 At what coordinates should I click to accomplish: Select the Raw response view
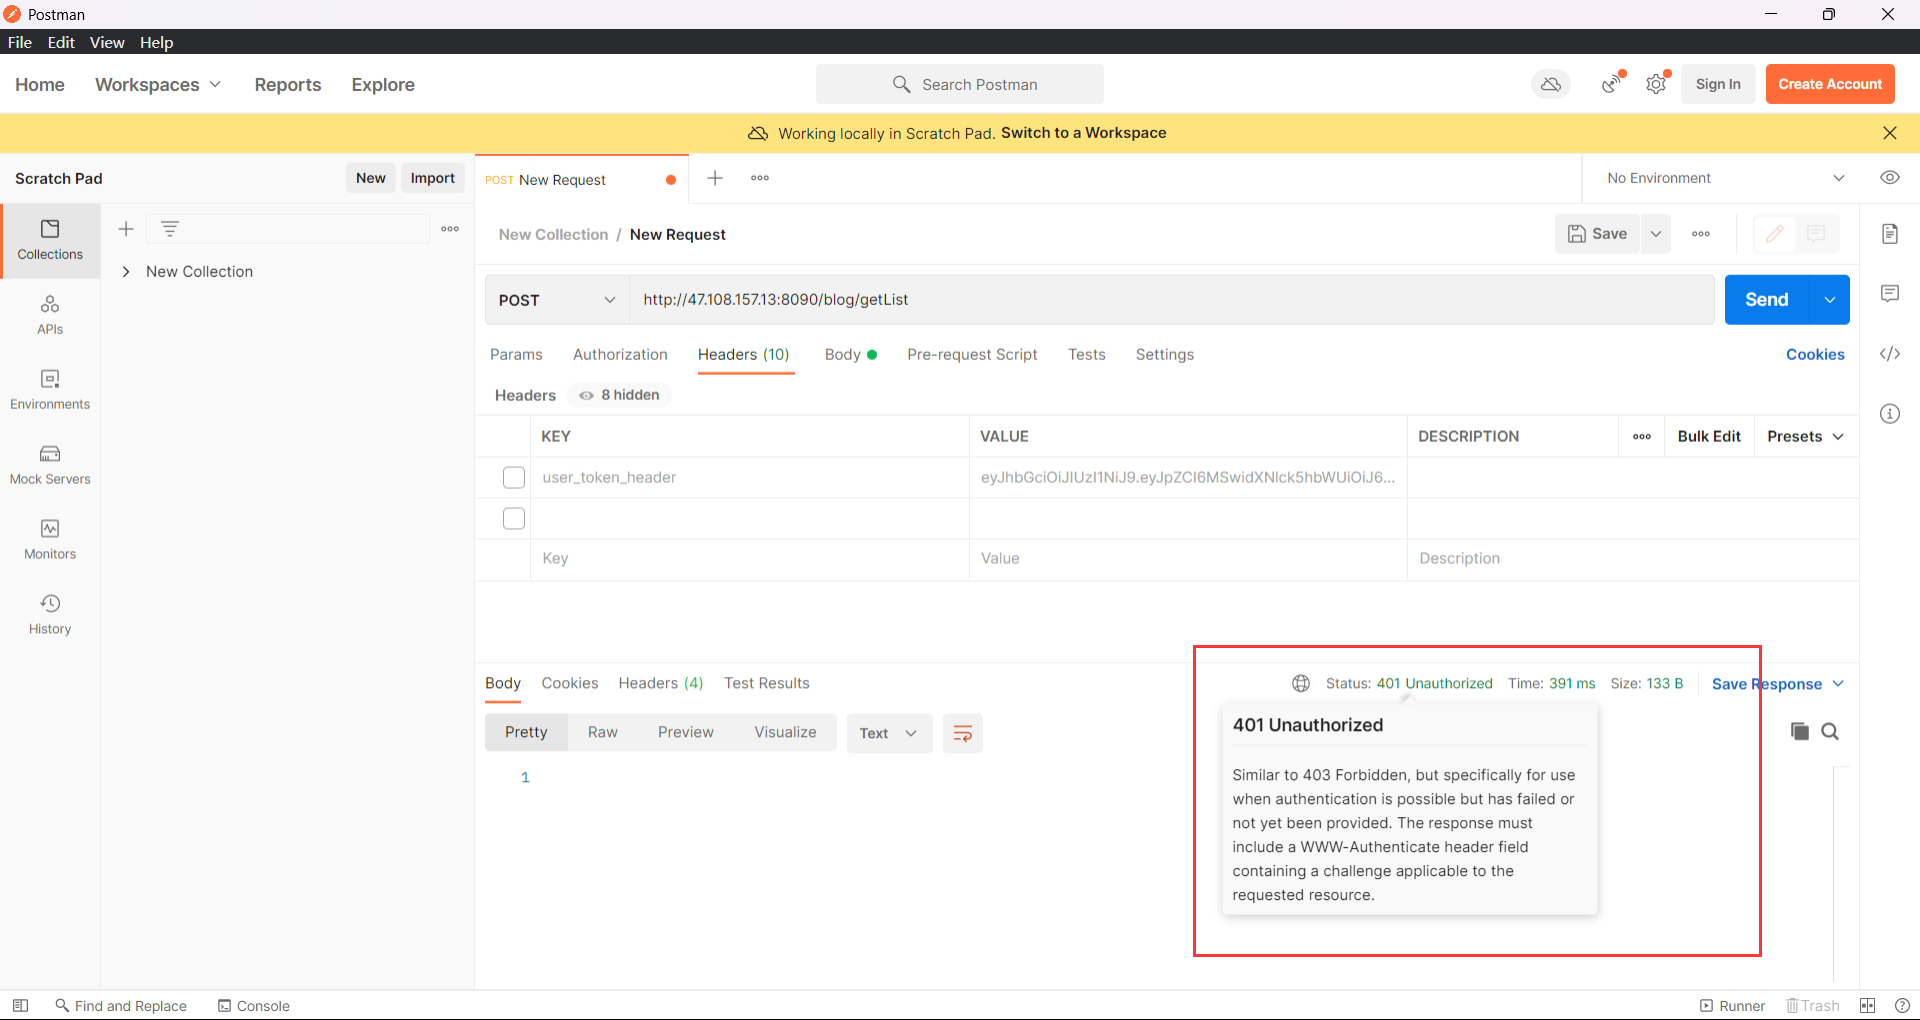(603, 732)
